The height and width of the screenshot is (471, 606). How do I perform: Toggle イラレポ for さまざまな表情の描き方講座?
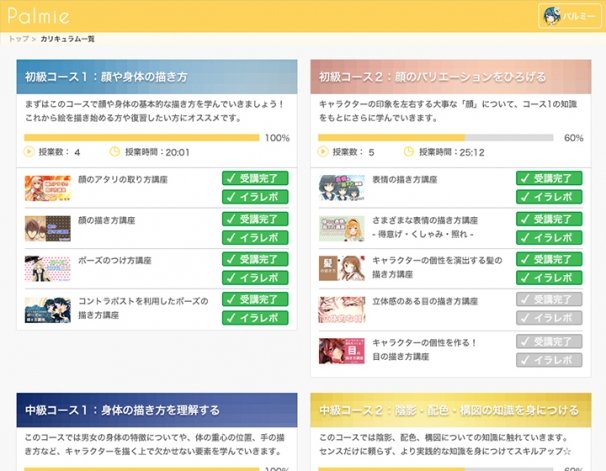(x=549, y=238)
